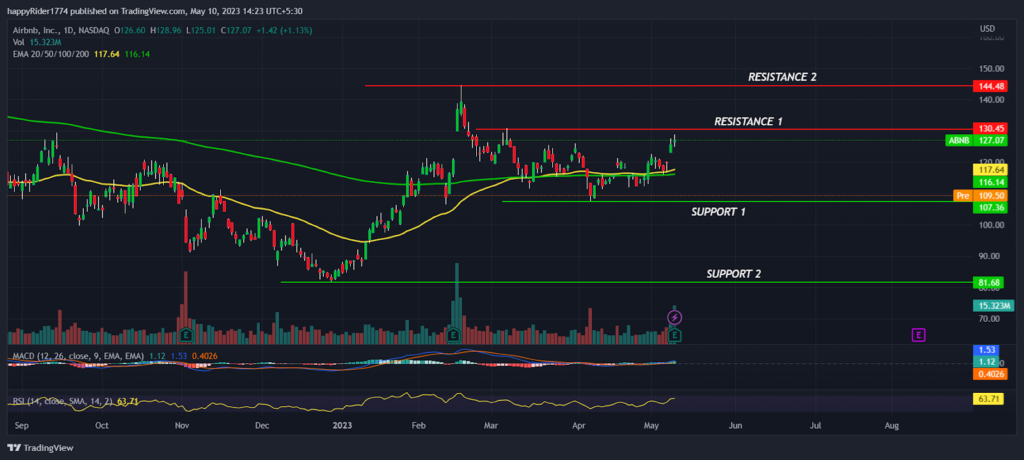Click the yellow 63.71 RSI value tag
1024x460 pixels.
point(989,399)
